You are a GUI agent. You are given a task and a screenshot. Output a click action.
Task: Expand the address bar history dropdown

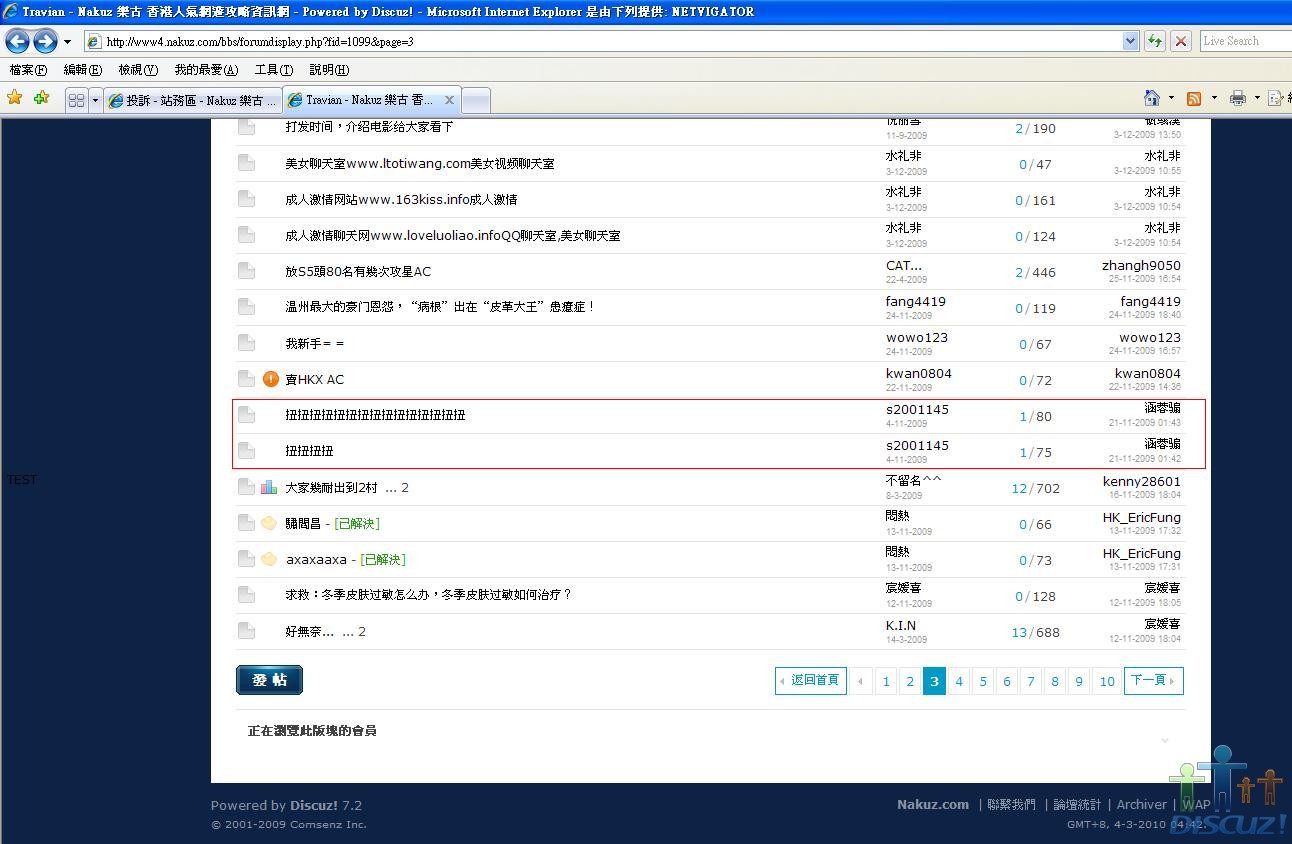(x=1131, y=41)
